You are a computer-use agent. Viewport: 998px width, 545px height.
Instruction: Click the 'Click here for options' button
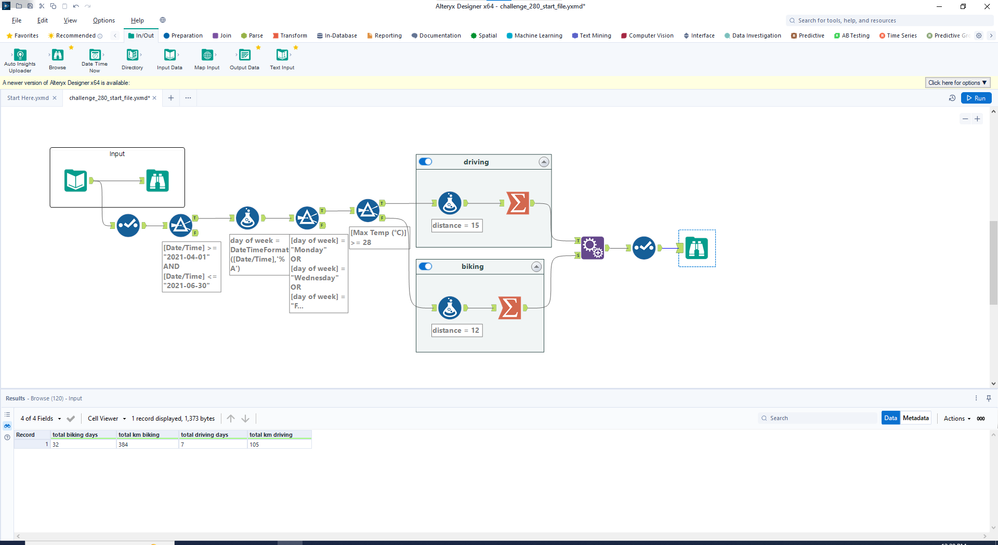[957, 83]
